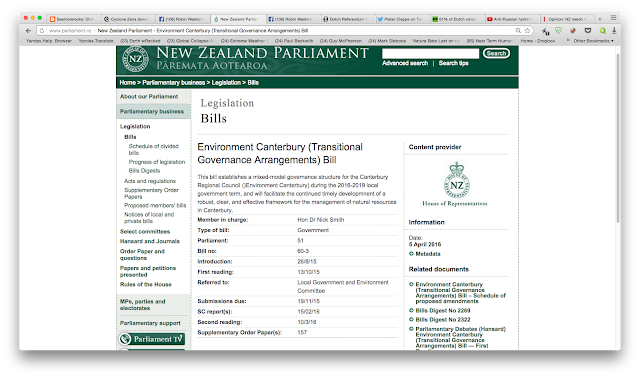Open Papers and petitions presented
This screenshot has height=378, width=640.
(x=148, y=271)
